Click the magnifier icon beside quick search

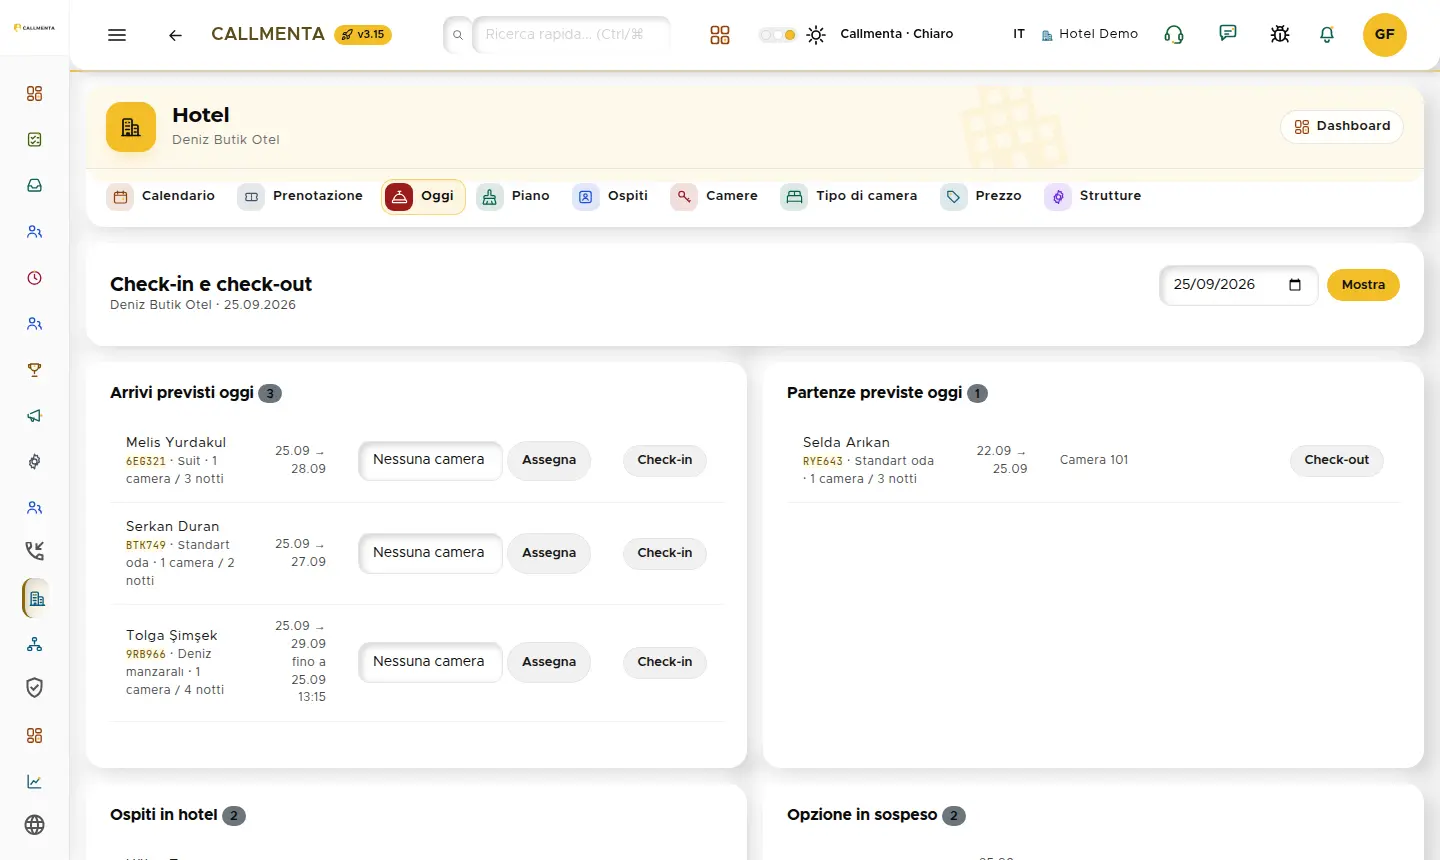pyautogui.click(x=457, y=35)
